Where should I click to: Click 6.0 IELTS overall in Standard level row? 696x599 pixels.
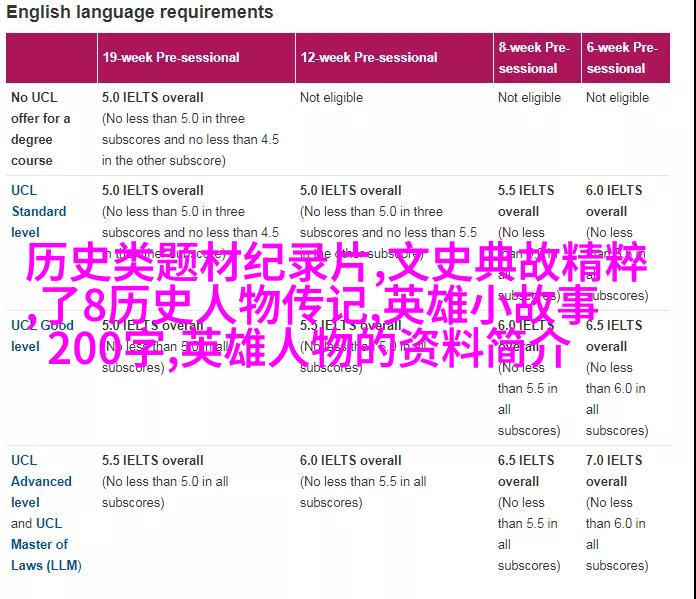[614, 201]
